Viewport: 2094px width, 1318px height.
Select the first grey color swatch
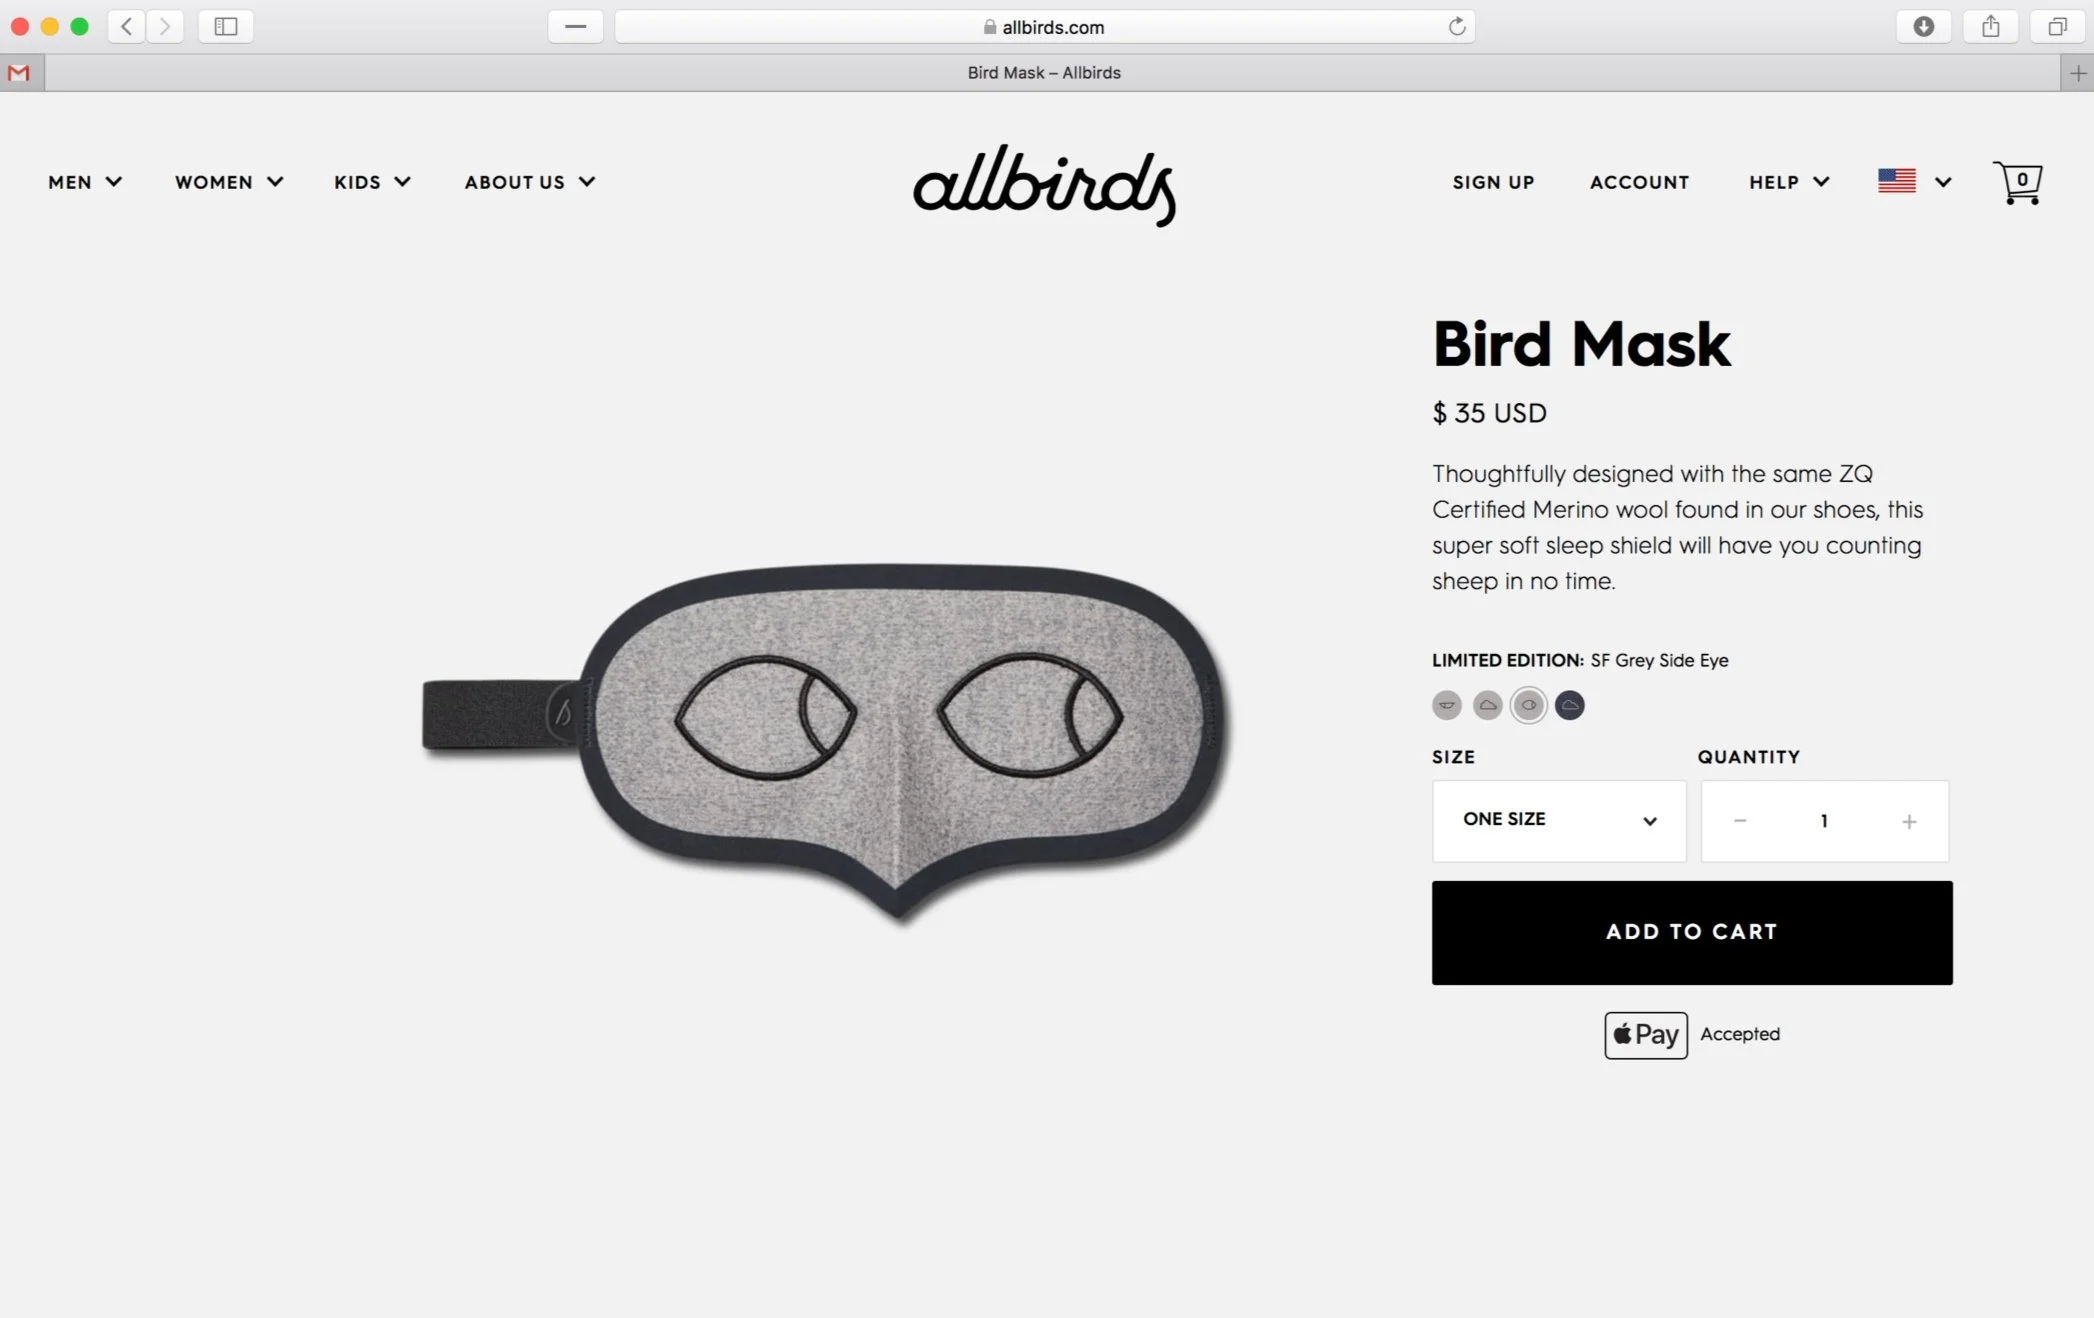click(1446, 705)
